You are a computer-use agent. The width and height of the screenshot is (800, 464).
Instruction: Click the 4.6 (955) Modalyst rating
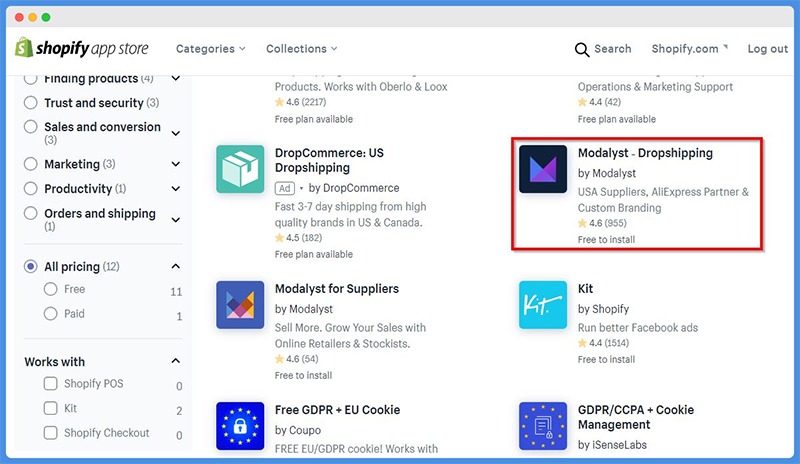tap(602, 223)
